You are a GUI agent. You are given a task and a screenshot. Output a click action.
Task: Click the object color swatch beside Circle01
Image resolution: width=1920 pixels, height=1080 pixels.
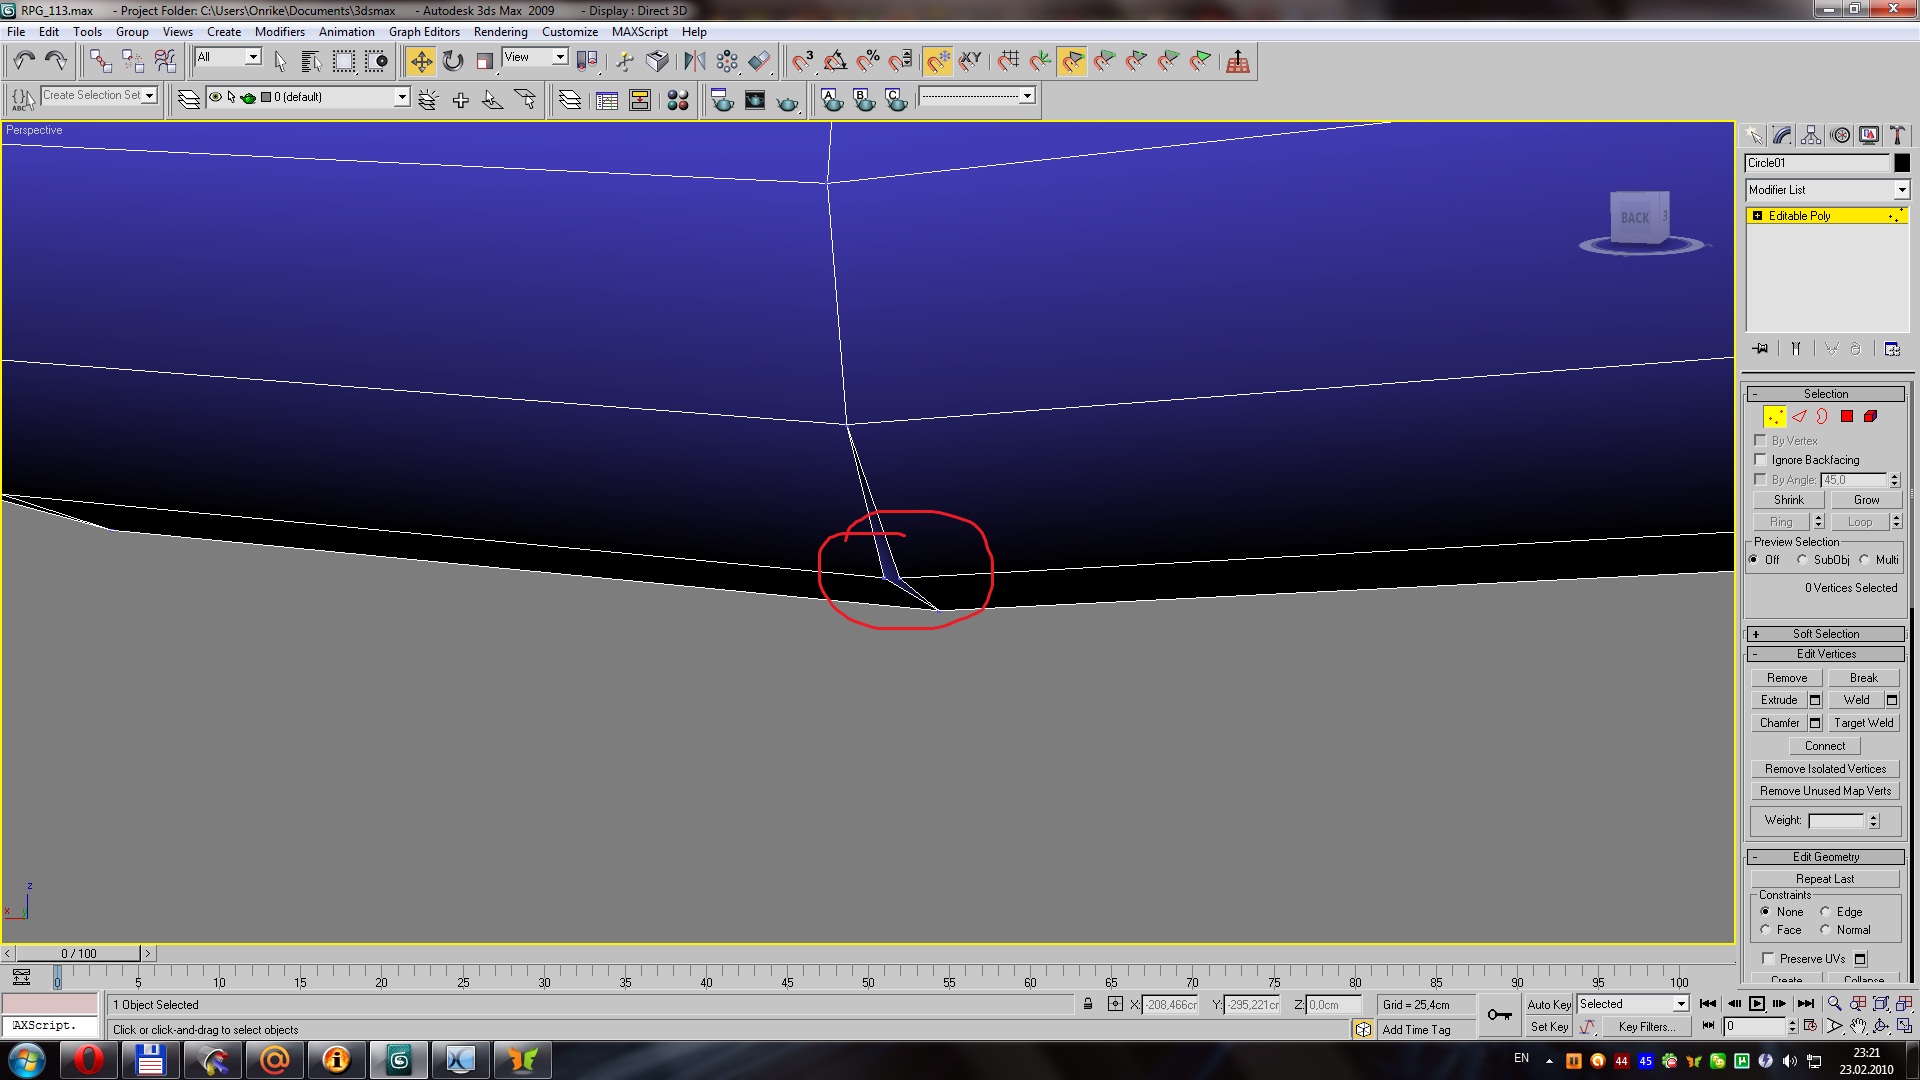(x=1902, y=163)
